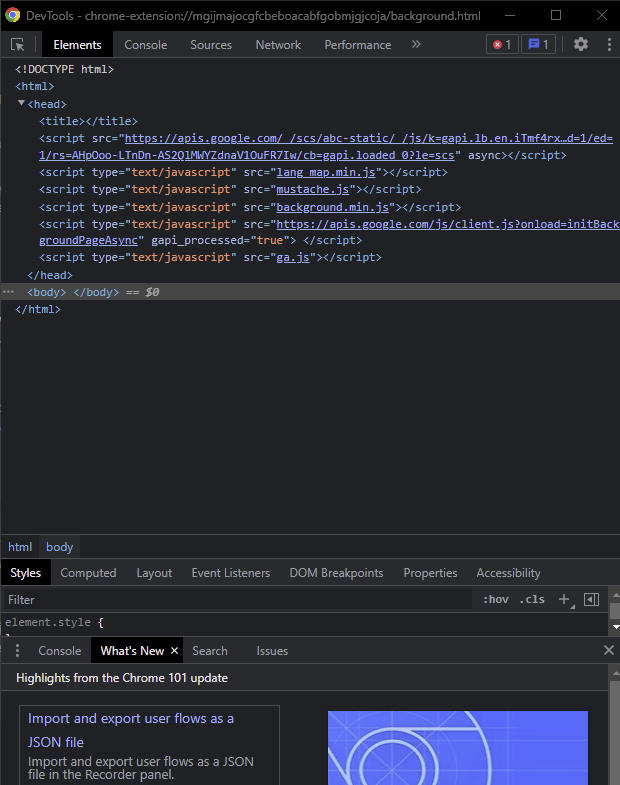This screenshot has height=785, width=620.
Task: Activate the inspect element picker
Action: click(17, 45)
